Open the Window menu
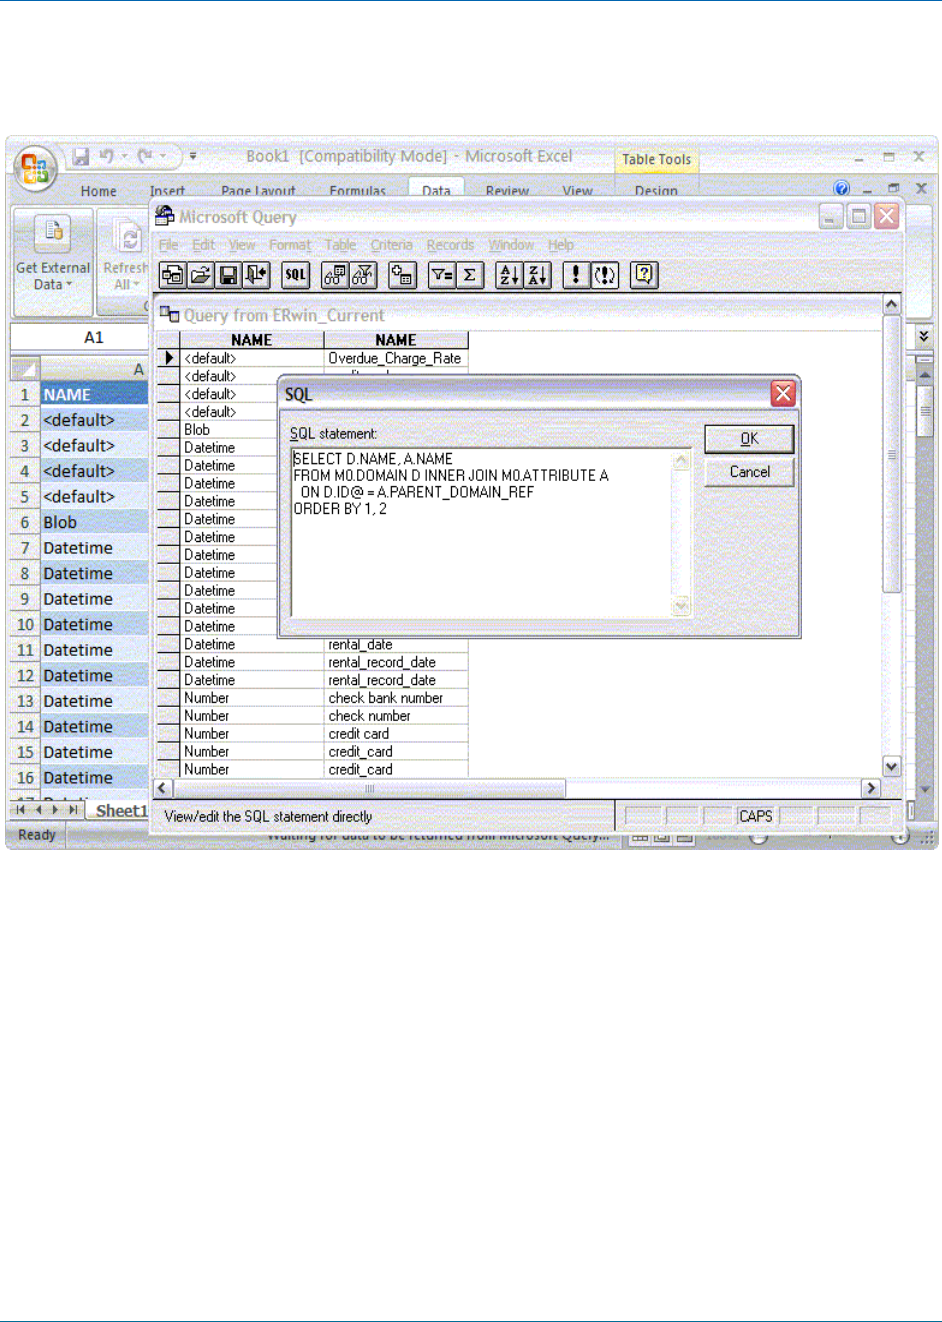The image size is (942, 1322). point(511,245)
